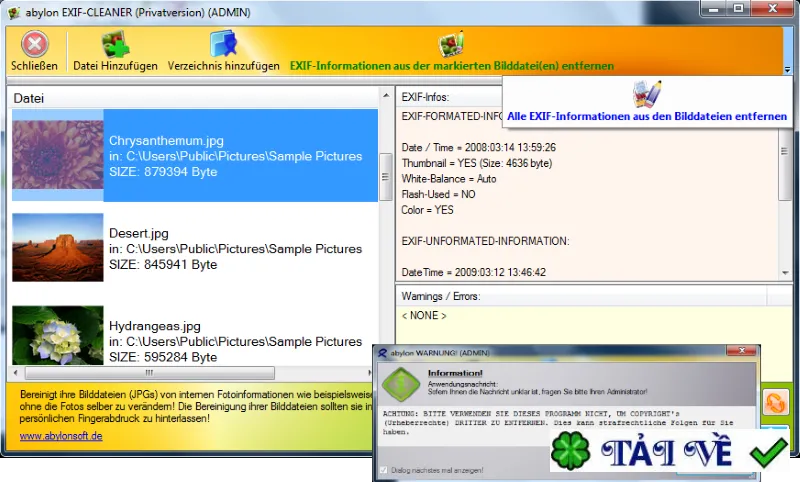
Task: Click the < NONE > warnings entry
Action: [424, 316]
